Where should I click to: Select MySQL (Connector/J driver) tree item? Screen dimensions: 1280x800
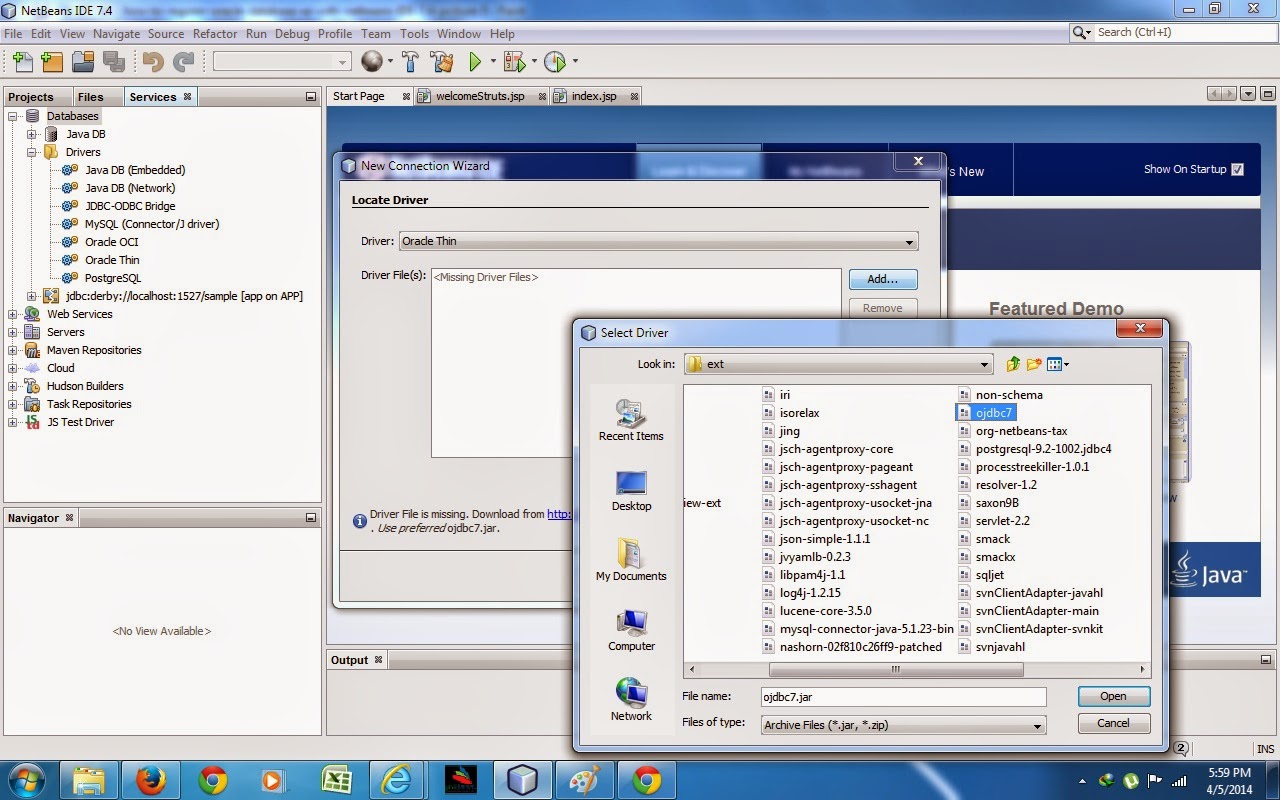(x=152, y=224)
